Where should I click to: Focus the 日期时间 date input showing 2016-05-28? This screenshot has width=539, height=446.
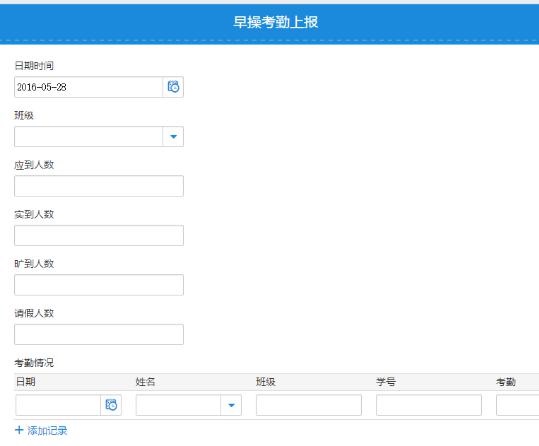coord(88,87)
